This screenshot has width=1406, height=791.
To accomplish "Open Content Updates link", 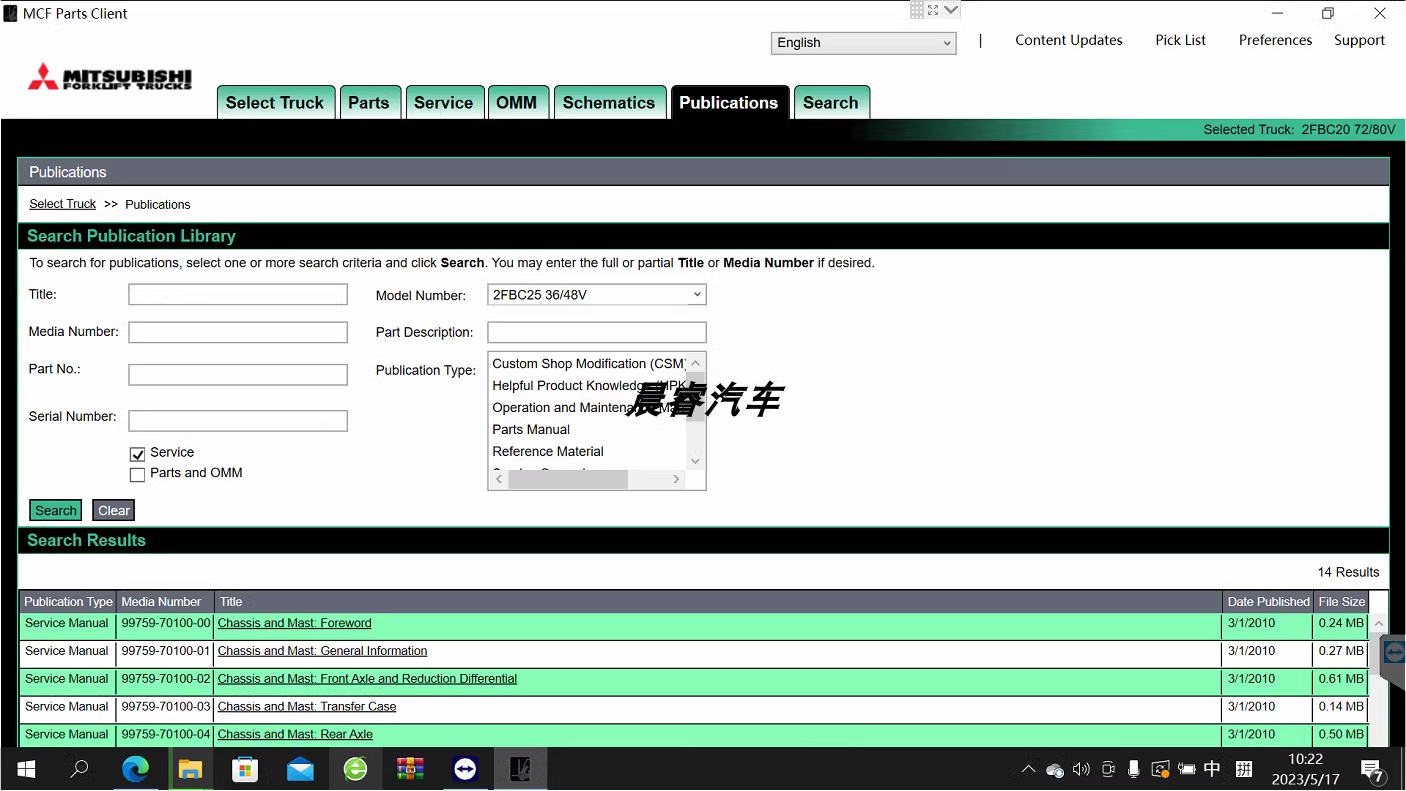I will (x=1069, y=40).
